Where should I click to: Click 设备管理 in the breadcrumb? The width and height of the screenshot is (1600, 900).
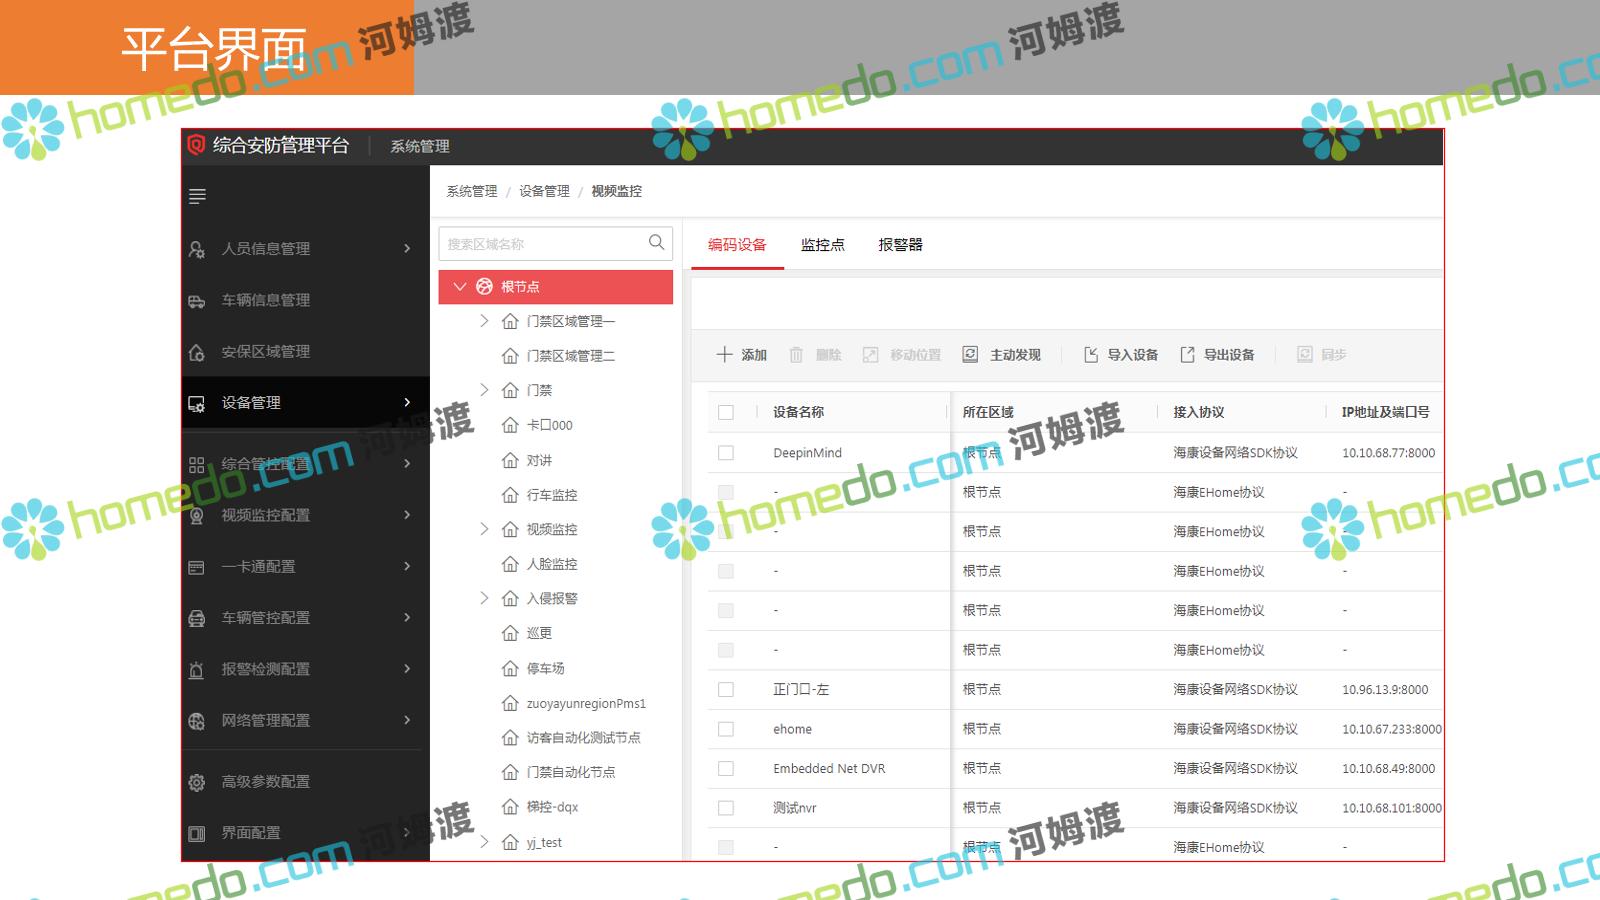click(x=544, y=191)
